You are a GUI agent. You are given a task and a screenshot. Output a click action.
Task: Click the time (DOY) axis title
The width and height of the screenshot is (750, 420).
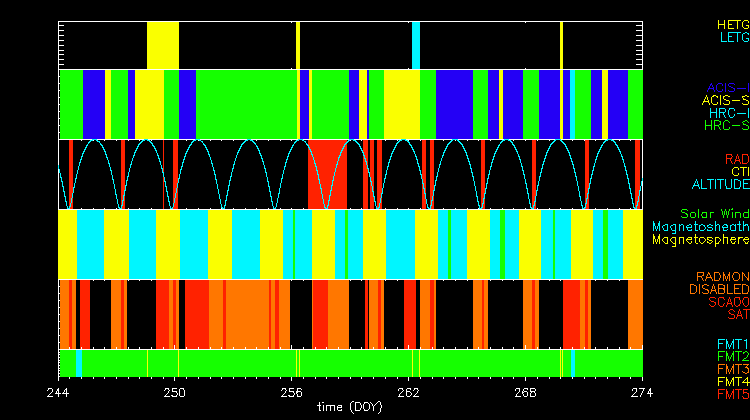(350, 407)
